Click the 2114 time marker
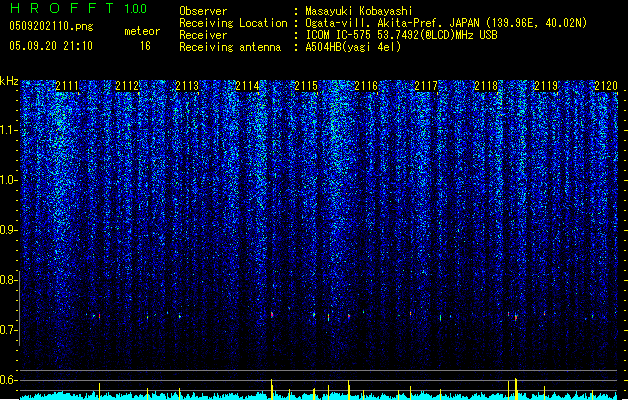The height and width of the screenshot is (400, 629). (x=247, y=86)
